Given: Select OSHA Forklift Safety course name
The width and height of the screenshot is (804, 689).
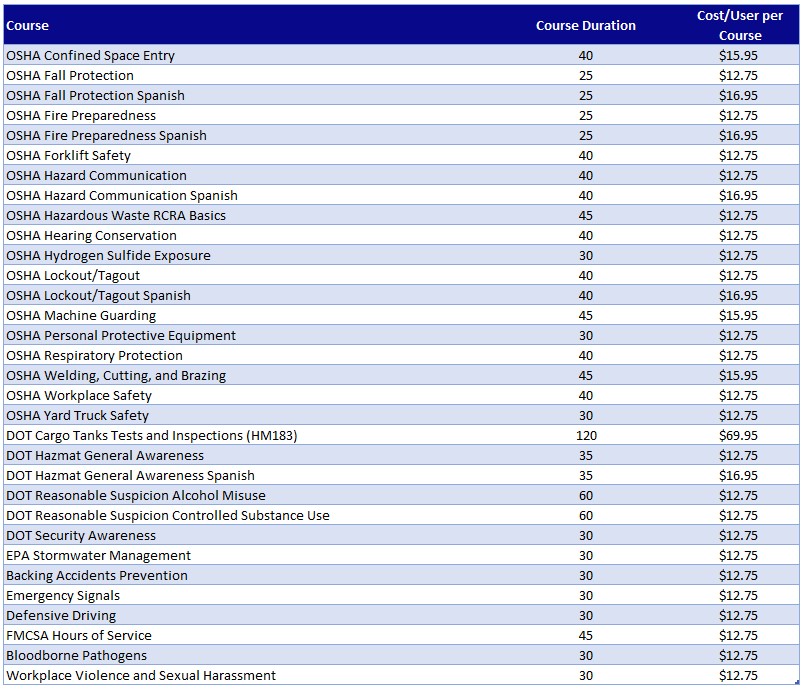Looking at the screenshot, I should tap(68, 155).
